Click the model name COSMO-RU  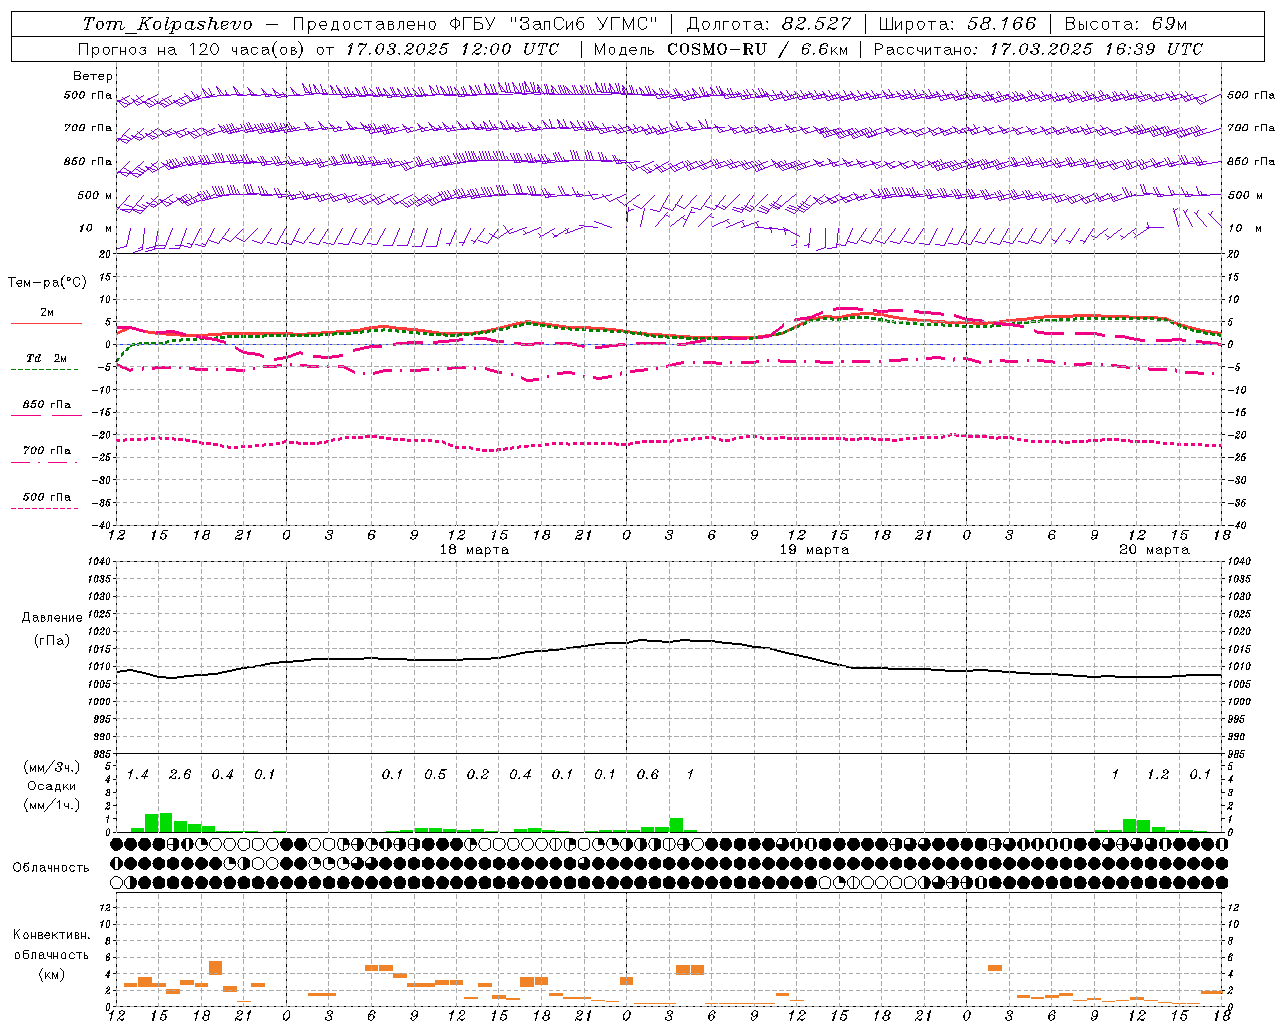point(717,49)
